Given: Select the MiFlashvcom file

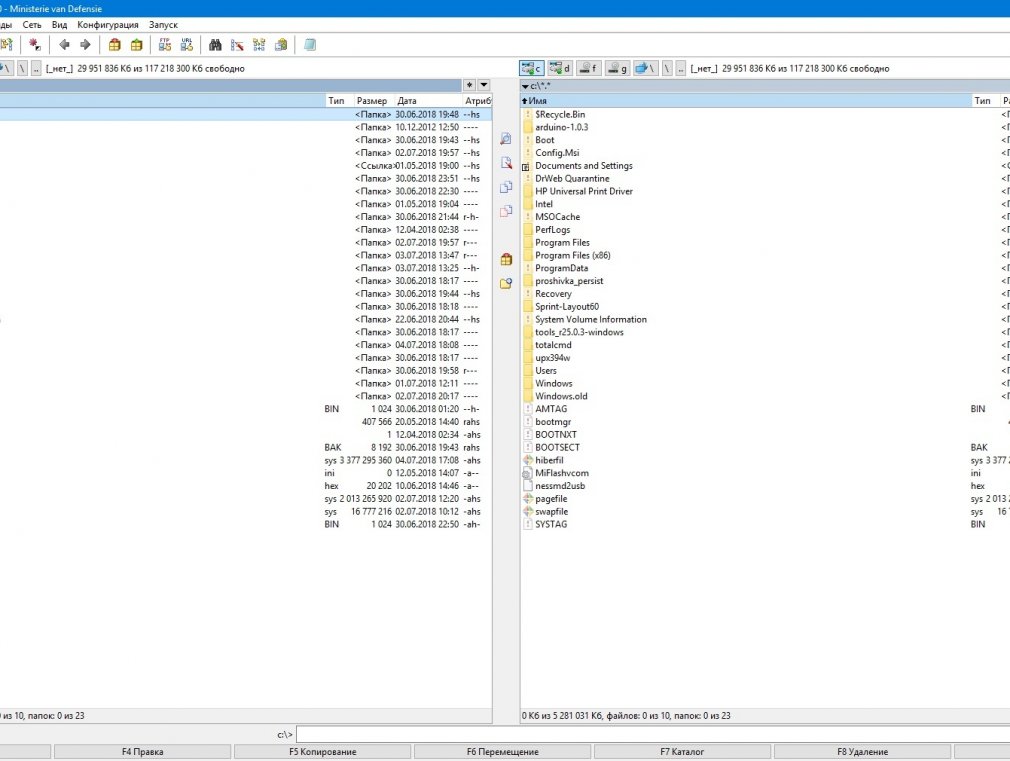Looking at the screenshot, I should [x=562, y=473].
